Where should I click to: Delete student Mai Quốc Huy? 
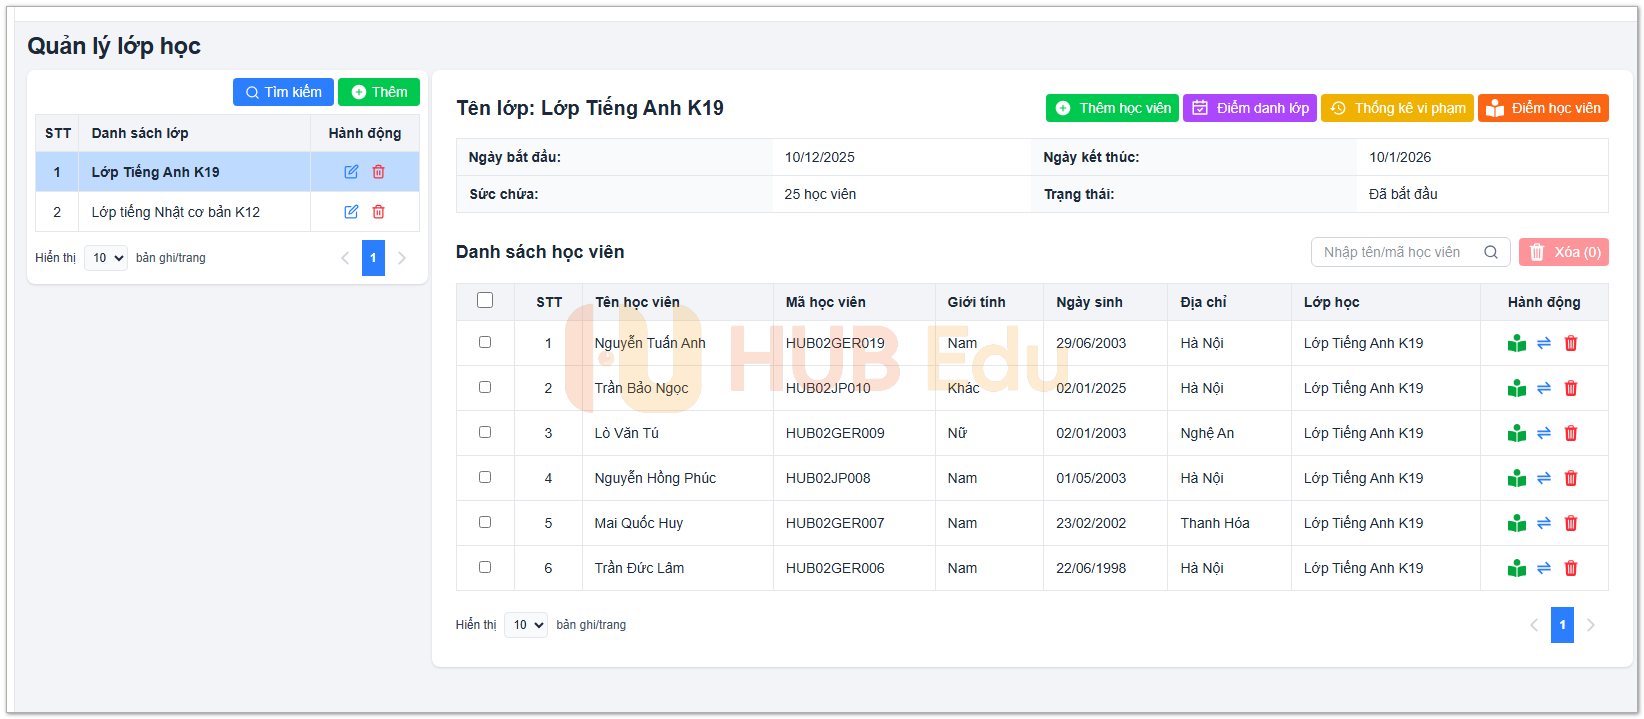1571,523
